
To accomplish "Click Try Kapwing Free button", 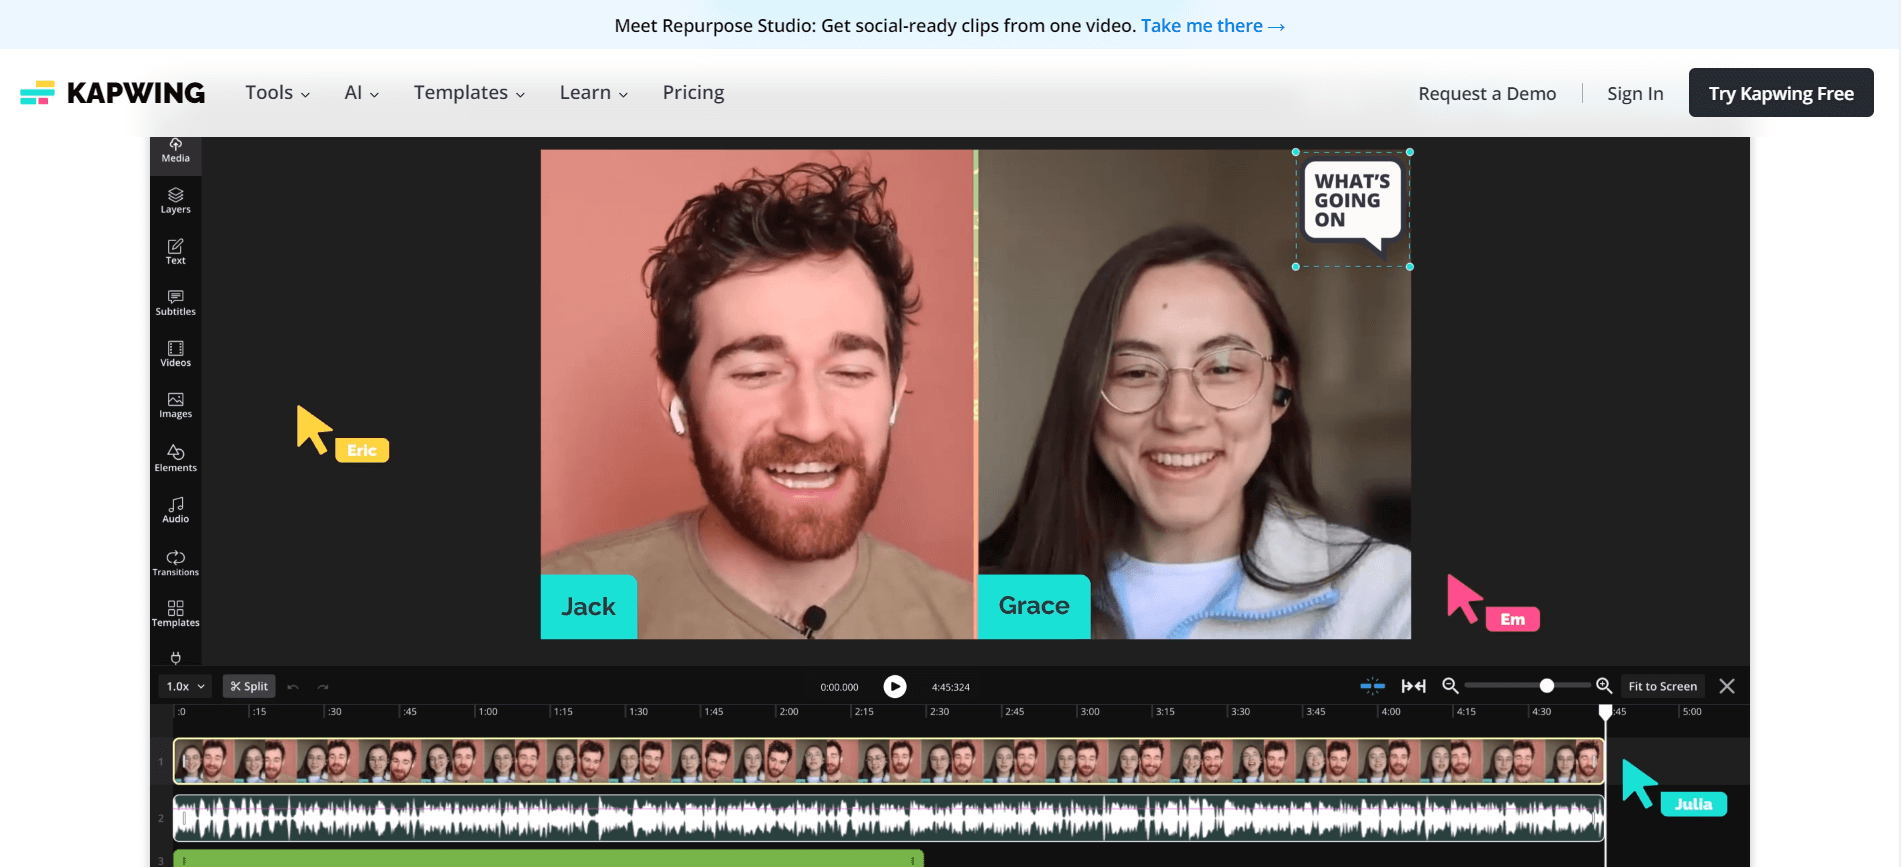I will (1781, 93).
